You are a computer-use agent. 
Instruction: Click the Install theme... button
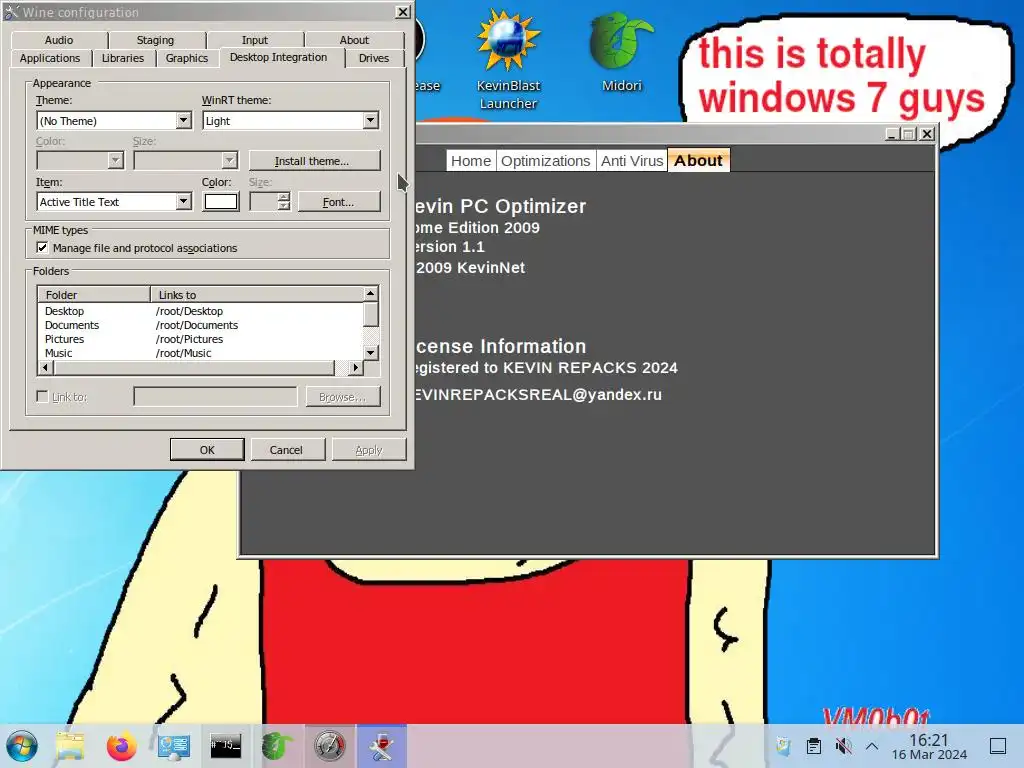[x=314, y=161]
